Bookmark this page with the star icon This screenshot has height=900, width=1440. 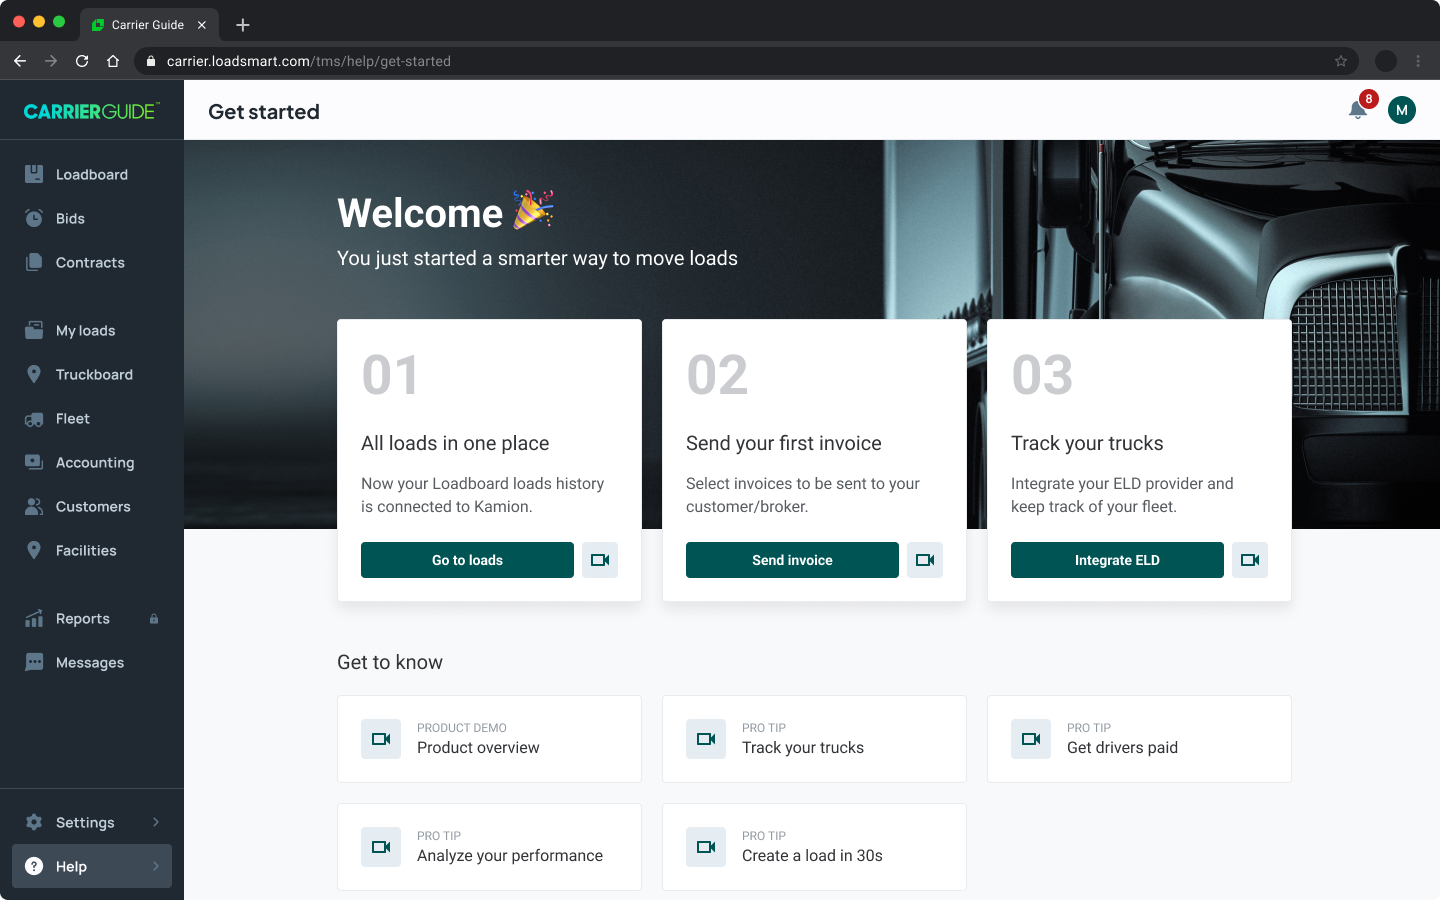(1341, 61)
